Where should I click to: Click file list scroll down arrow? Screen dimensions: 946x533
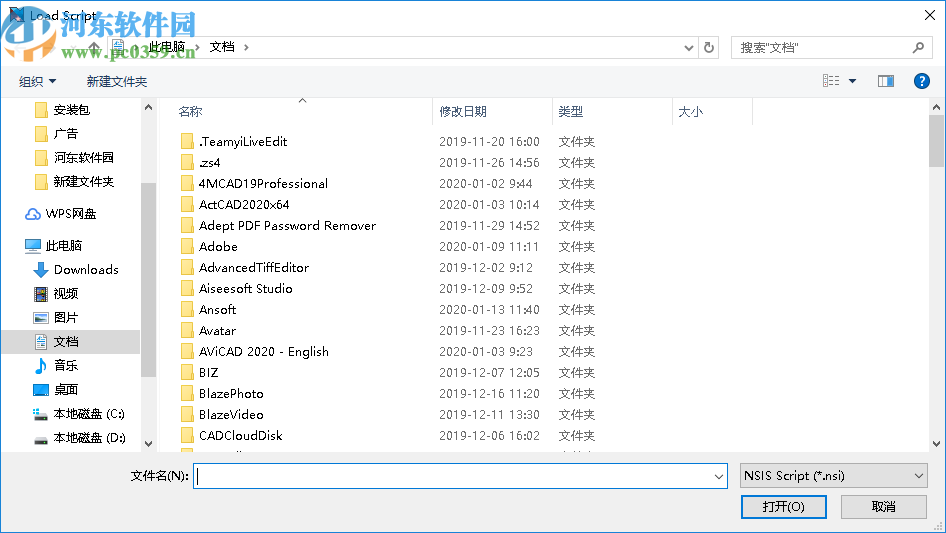click(936, 444)
